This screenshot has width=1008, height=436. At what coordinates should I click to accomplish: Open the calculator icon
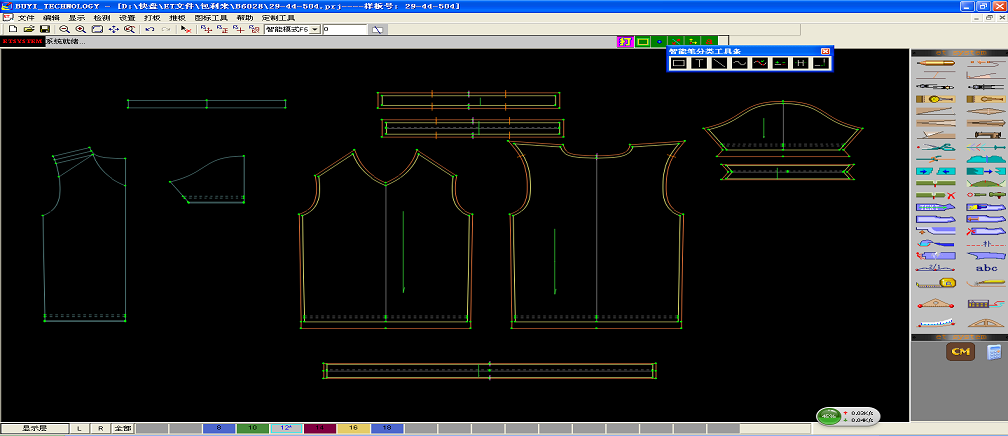pyautogui.click(x=994, y=352)
